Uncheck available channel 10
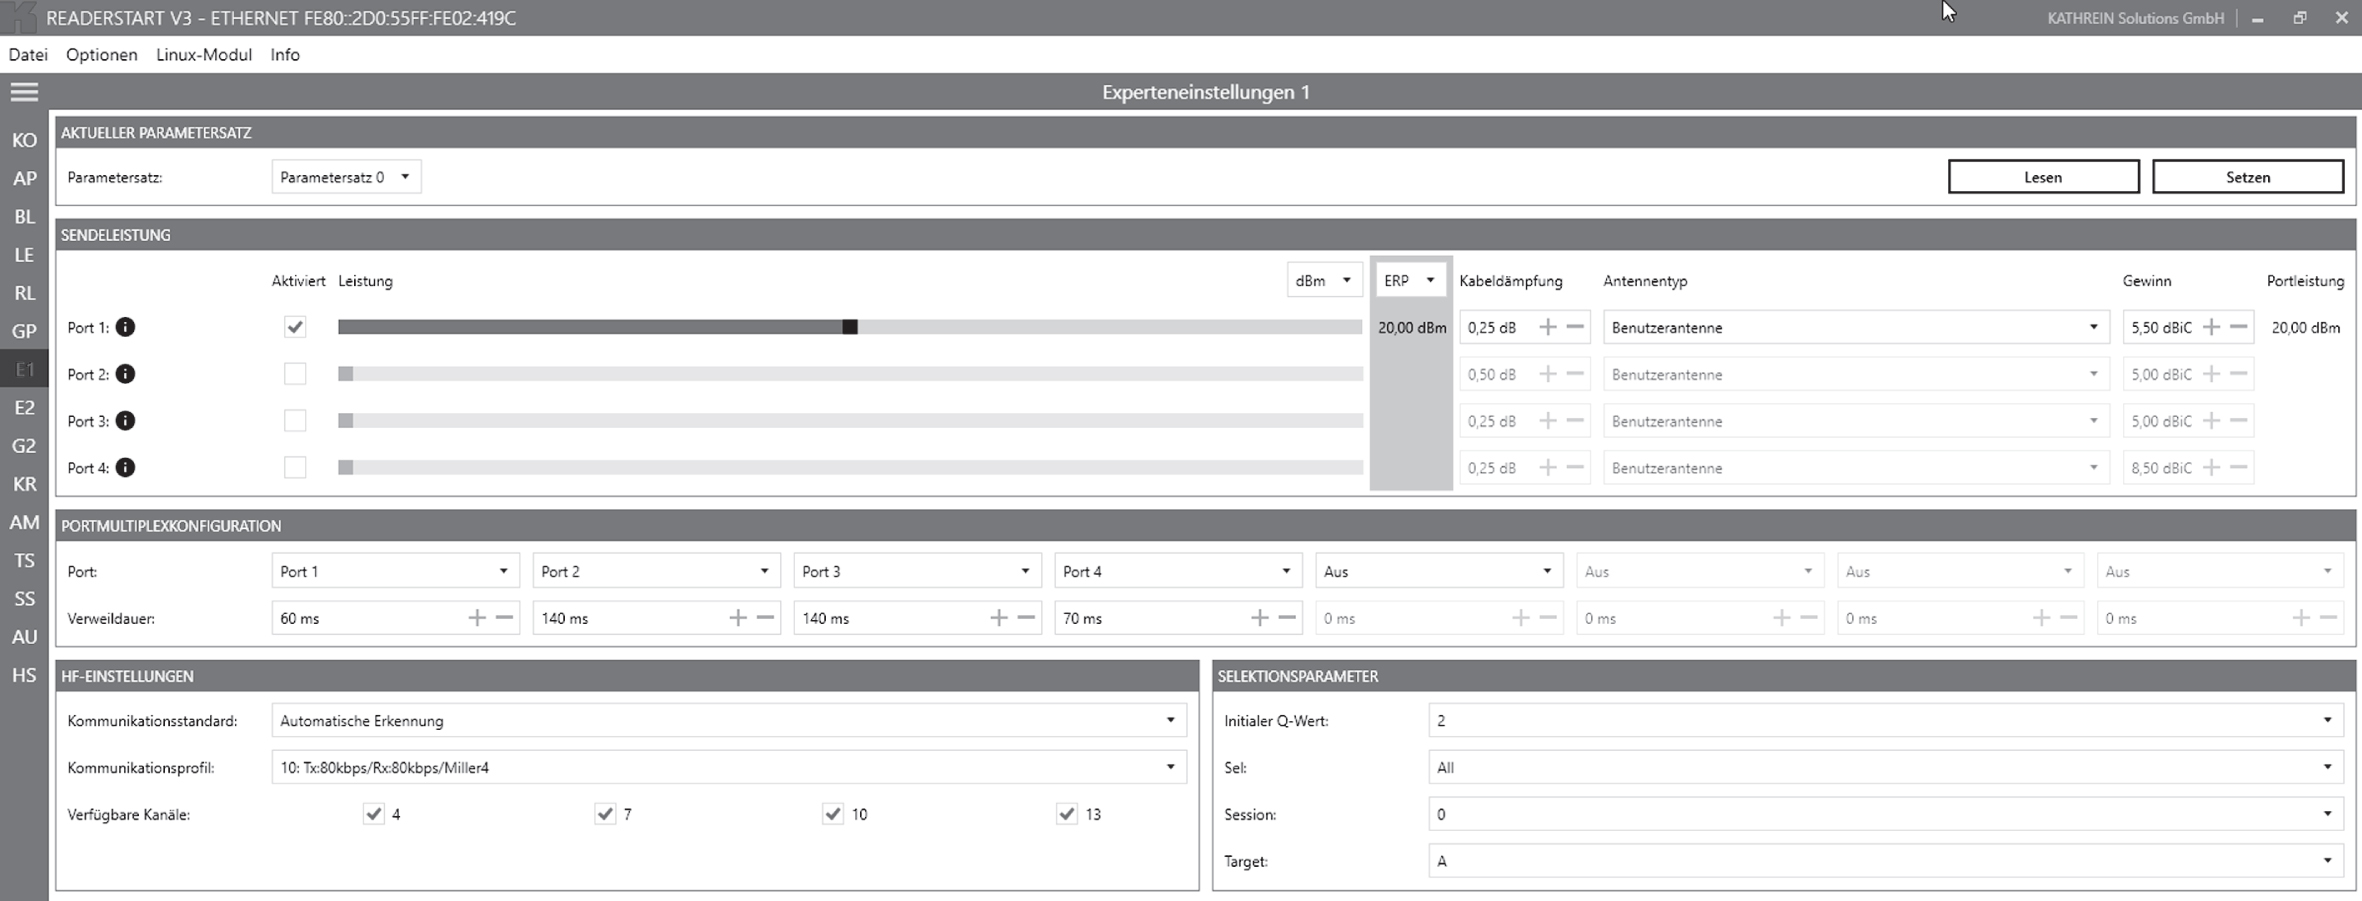The image size is (2362, 901). click(833, 814)
